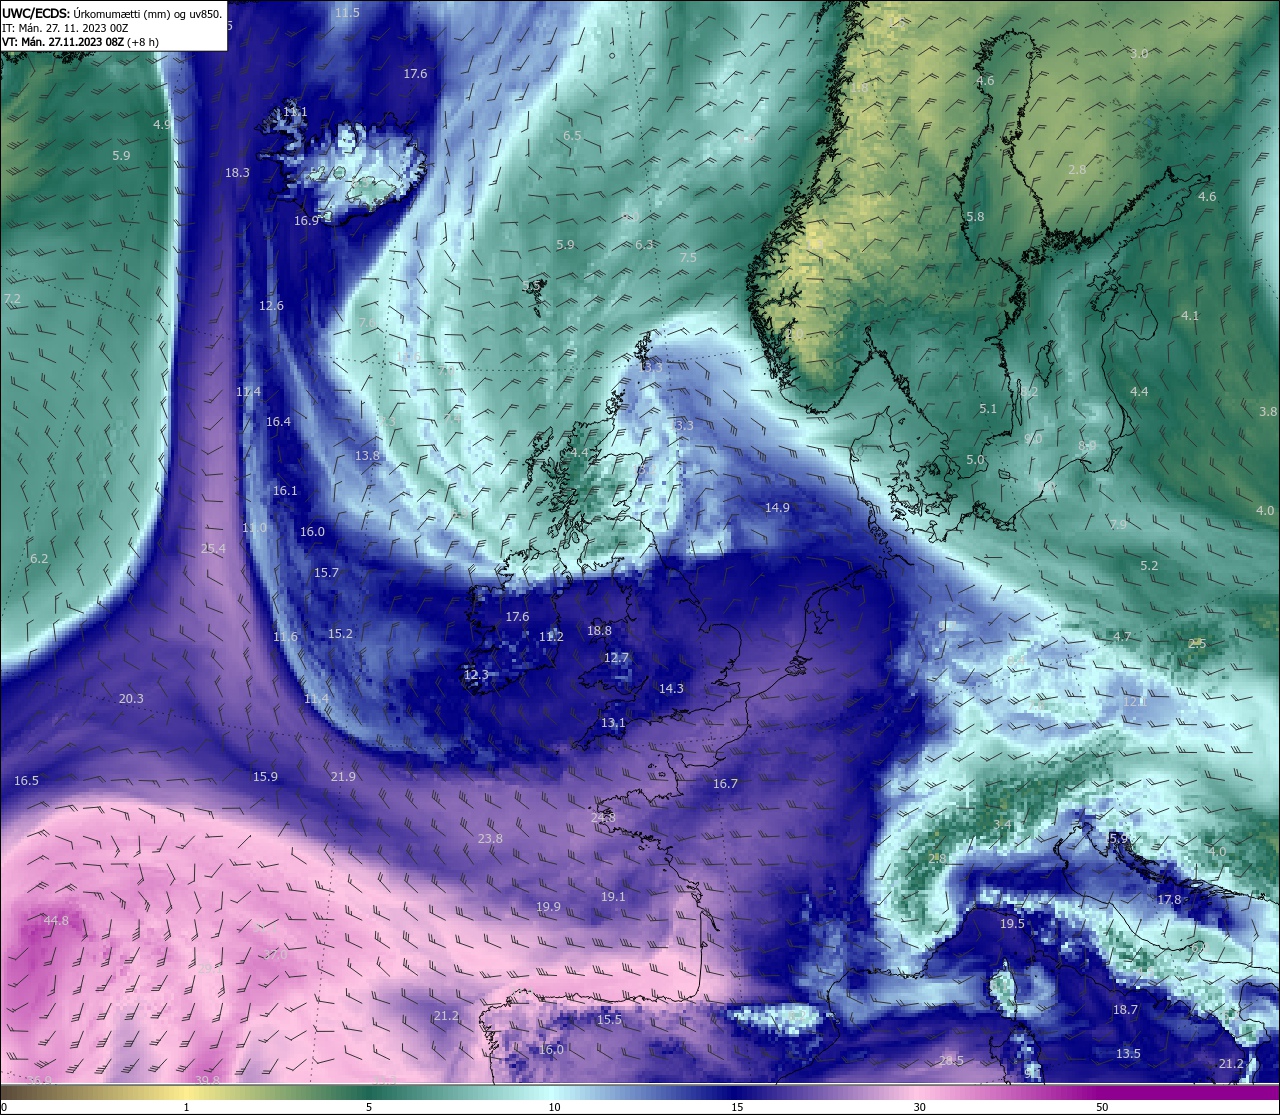
Task: Click the 13.8 value label
Action: pos(367,455)
